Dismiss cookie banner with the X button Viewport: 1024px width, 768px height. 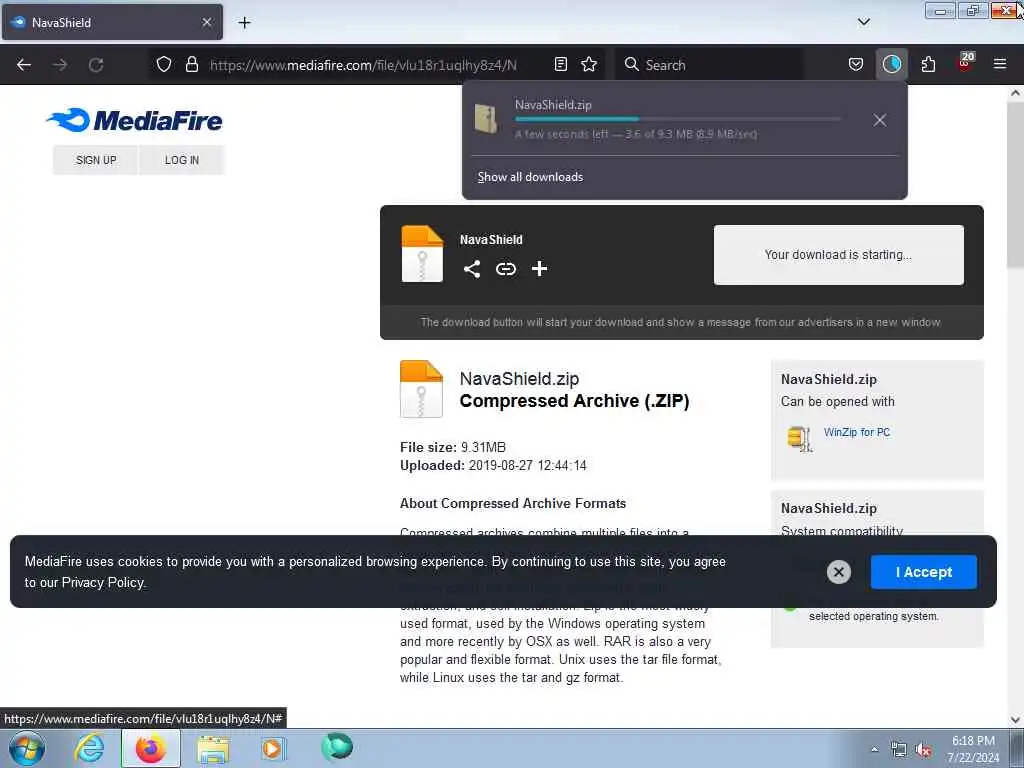[839, 572]
